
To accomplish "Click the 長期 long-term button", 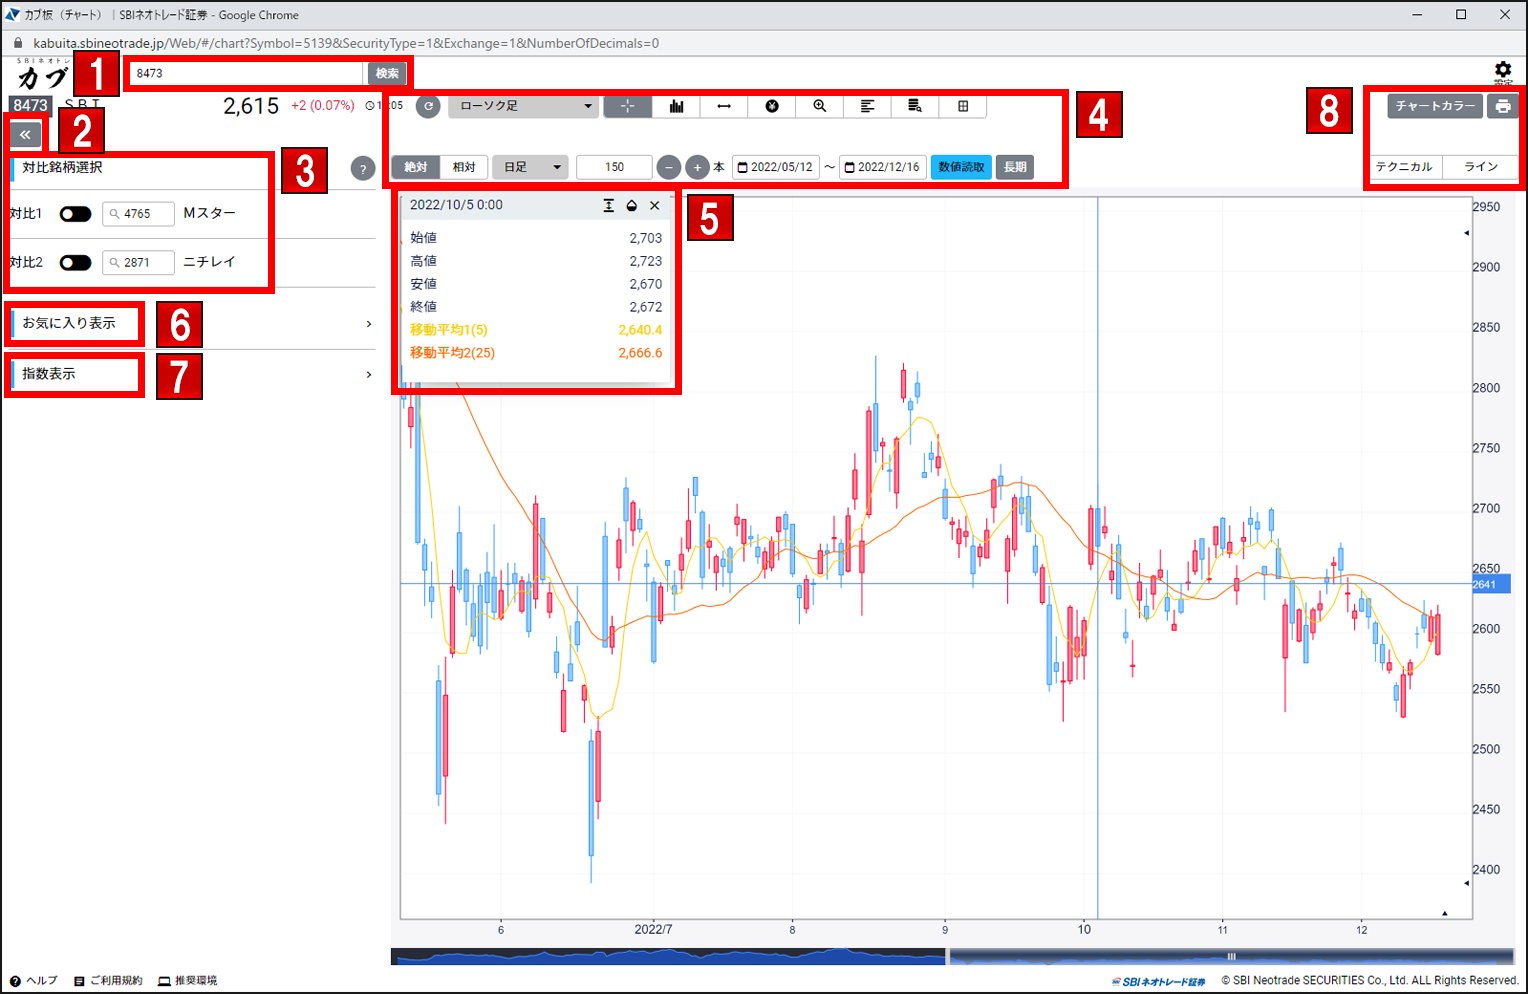I will [x=1015, y=167].
